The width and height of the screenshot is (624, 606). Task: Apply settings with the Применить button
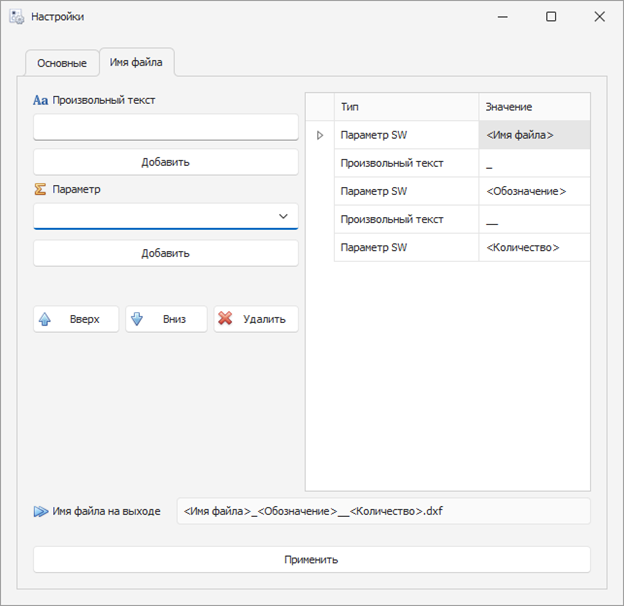311,559
